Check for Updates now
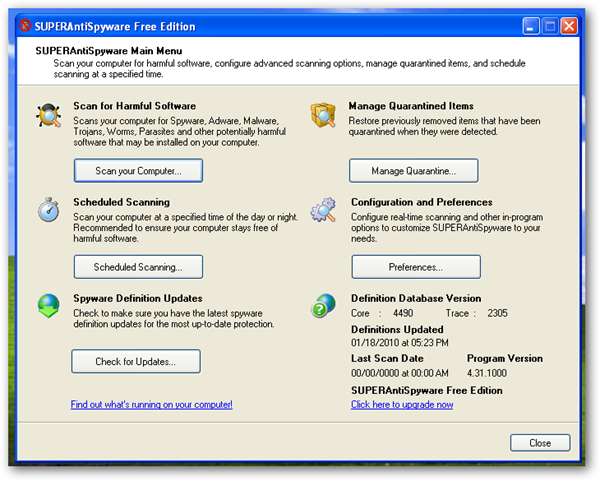Screen dimensions: 600x481 pyautogui.click(x=136, y=361)
